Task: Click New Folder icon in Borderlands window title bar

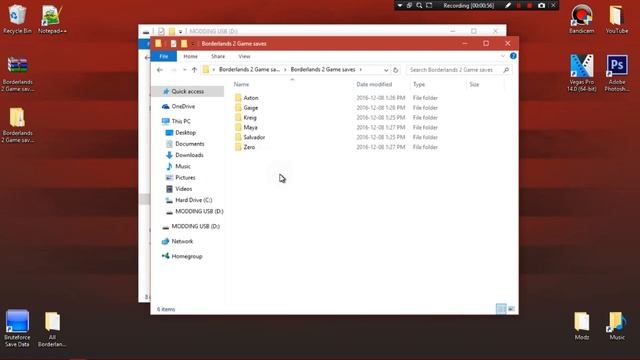Action: pos(184,44)
